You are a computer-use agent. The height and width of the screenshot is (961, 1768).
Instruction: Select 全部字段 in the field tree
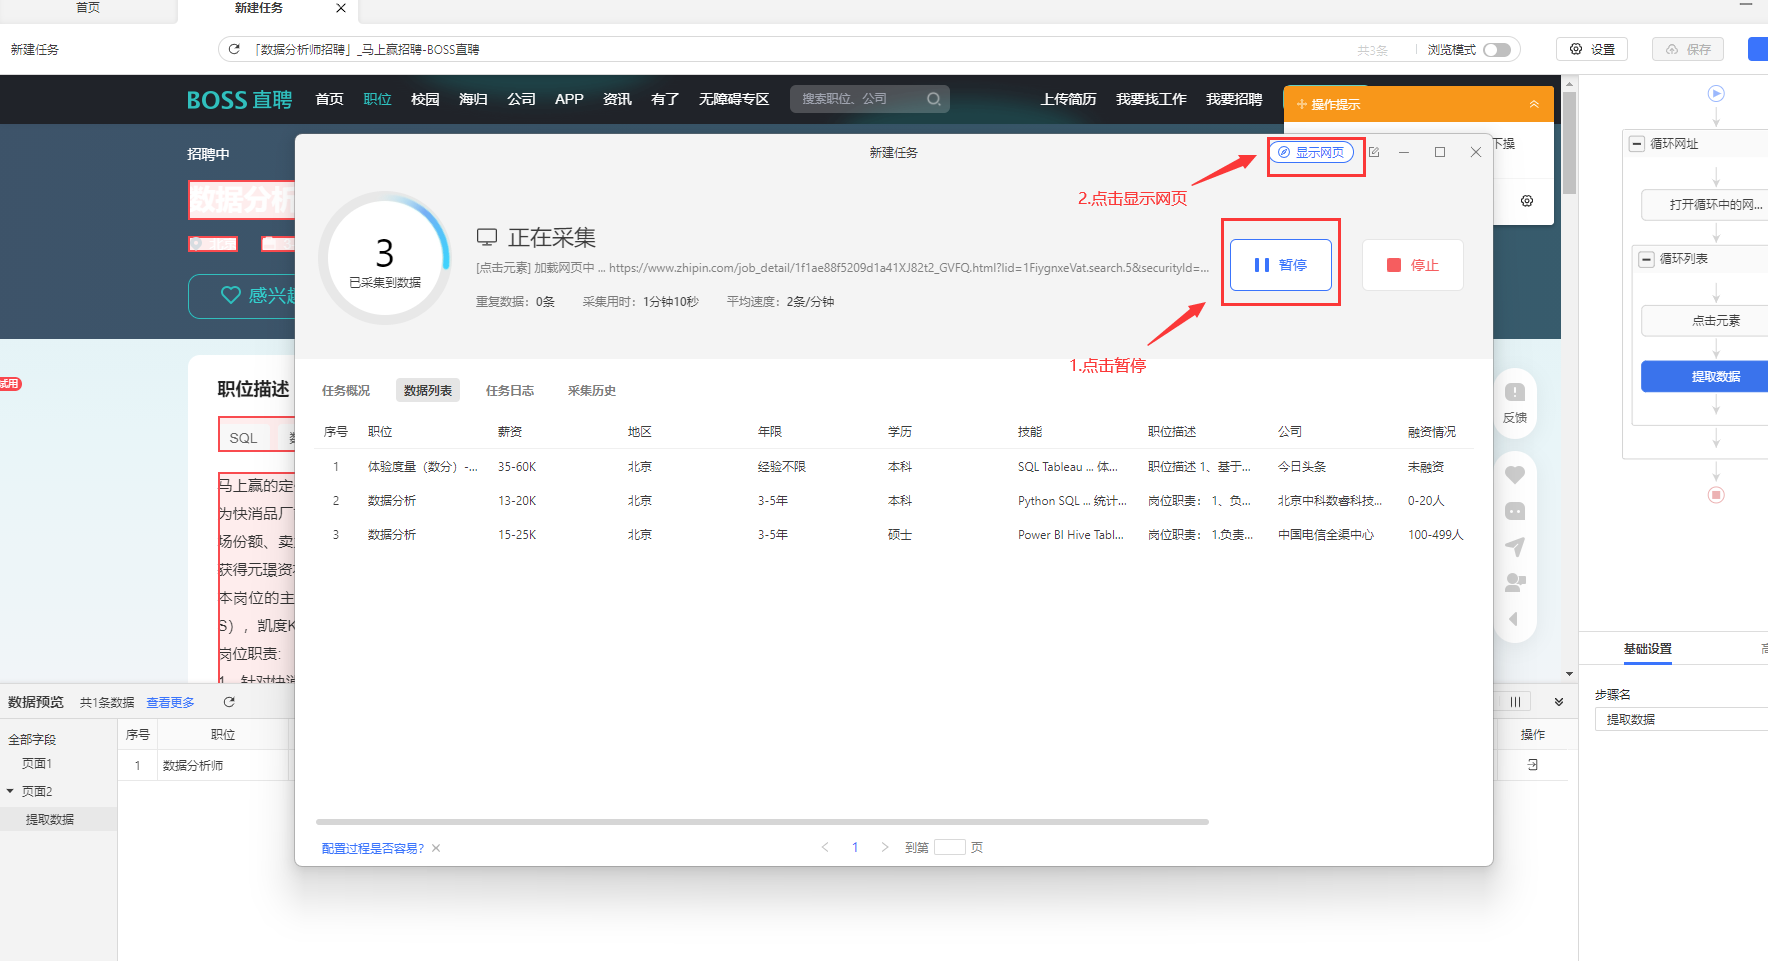pos(32,740)
